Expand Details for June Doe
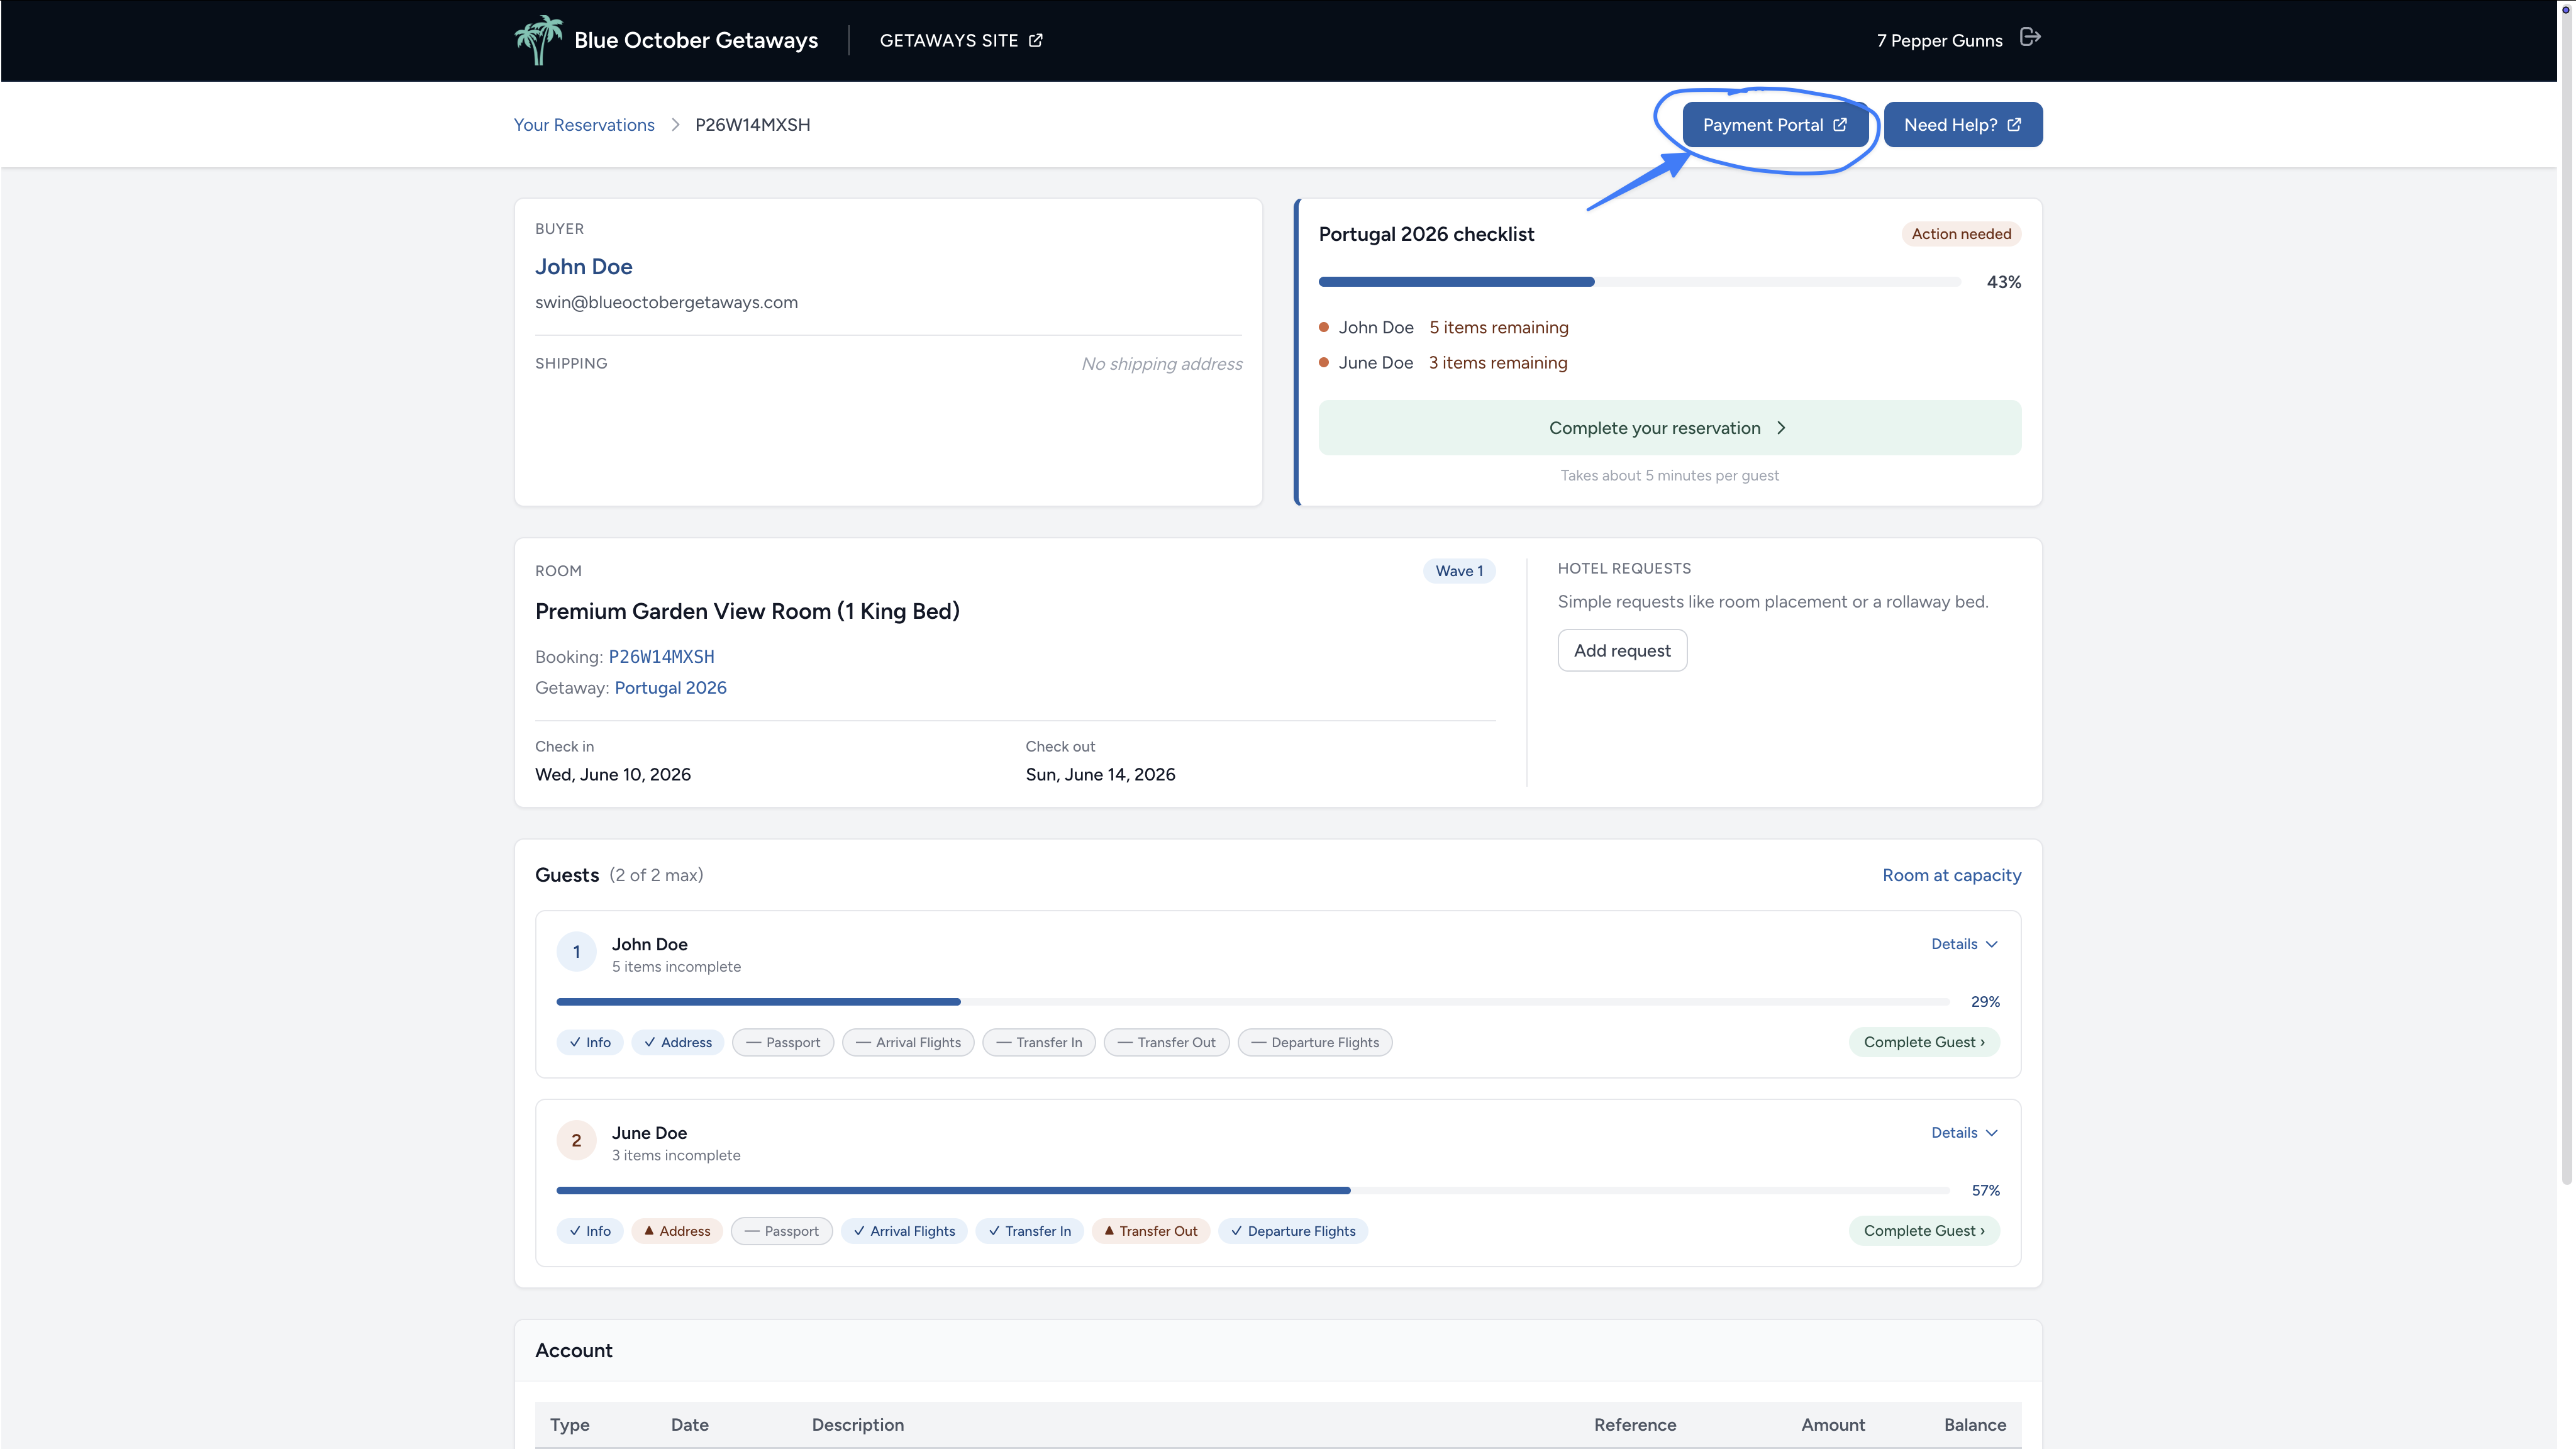2576x1449 pixels. [x=1964, y=1133]
